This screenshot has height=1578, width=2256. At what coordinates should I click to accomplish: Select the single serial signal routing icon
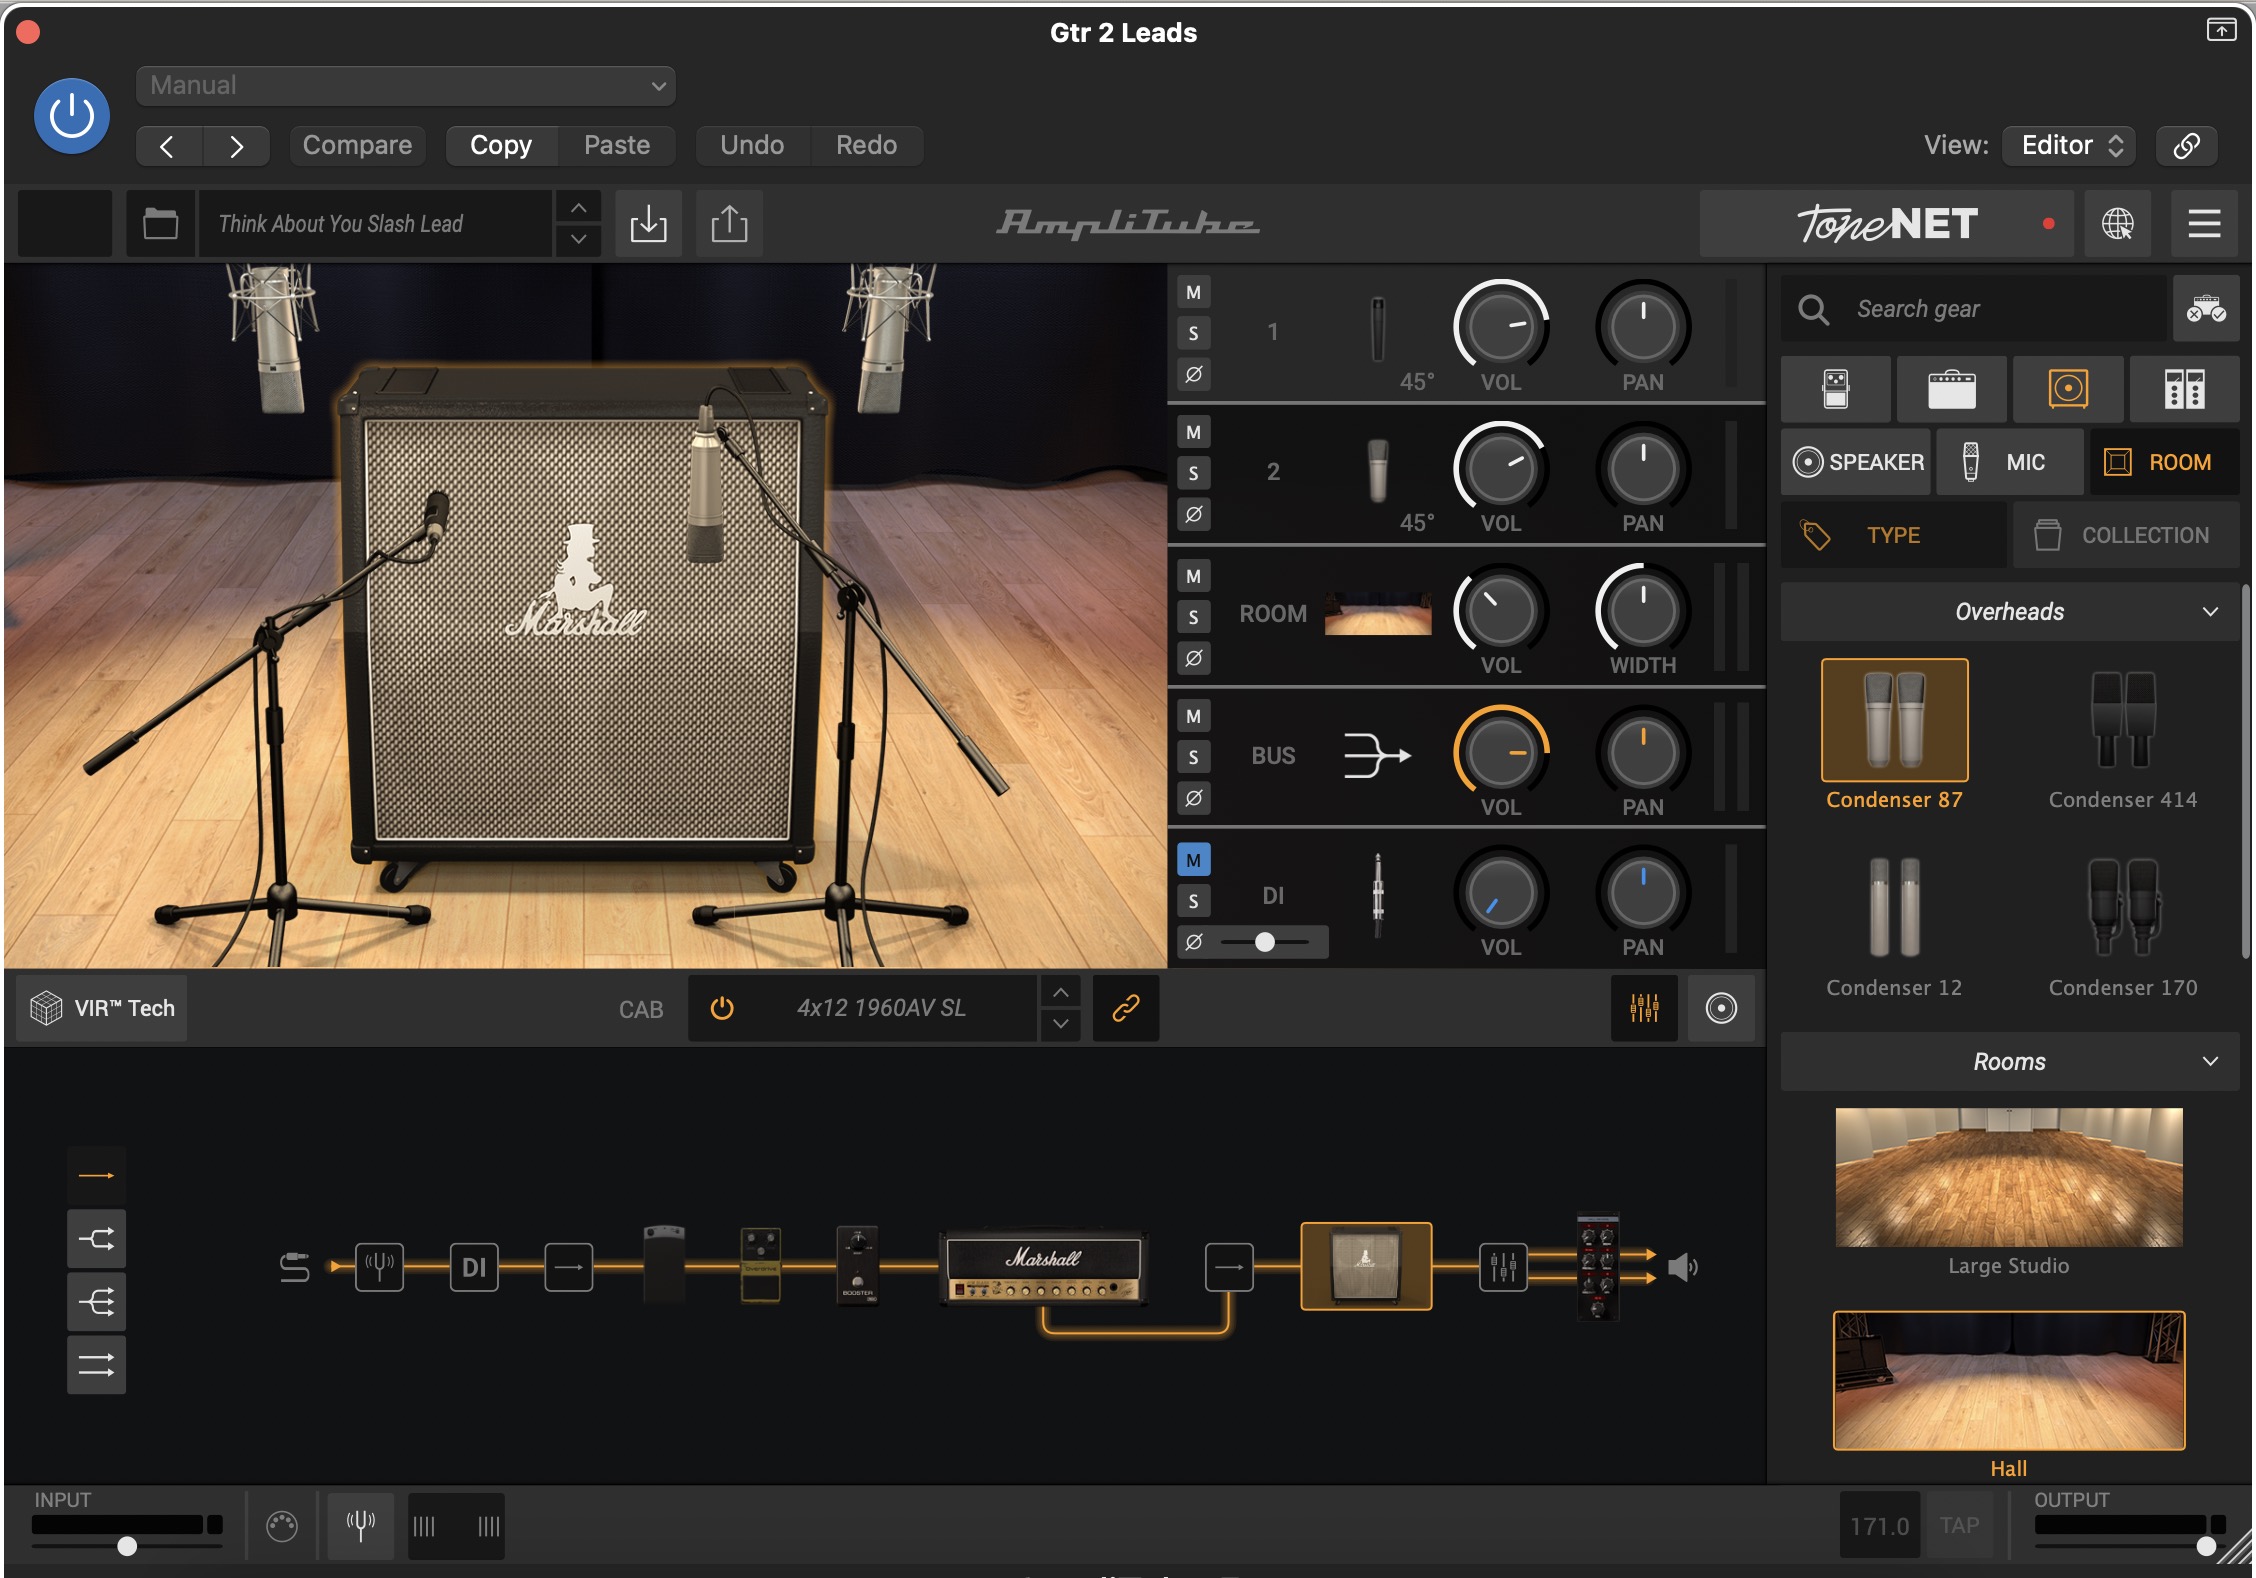tap(96, 1176)
